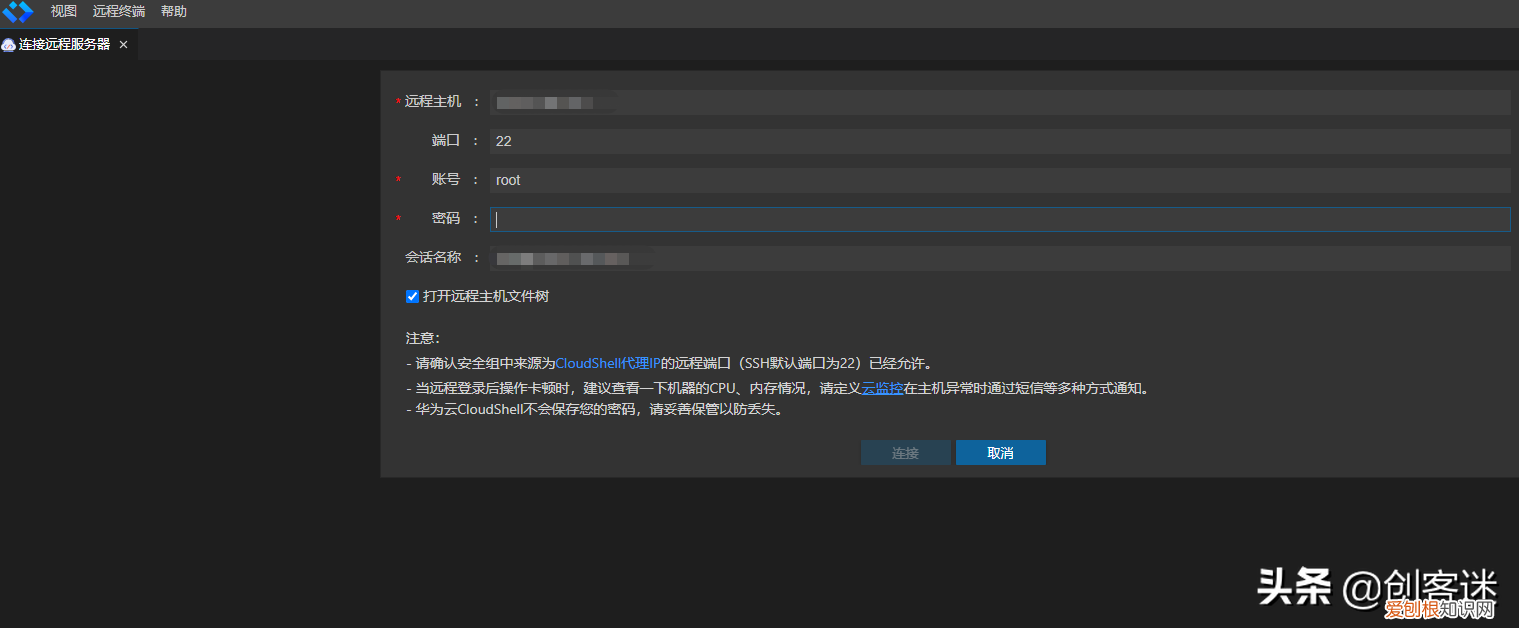Screen dimensions: 1519x628
Task: Click the CloudShell diamond logo icon
Action: pos(17,12)
